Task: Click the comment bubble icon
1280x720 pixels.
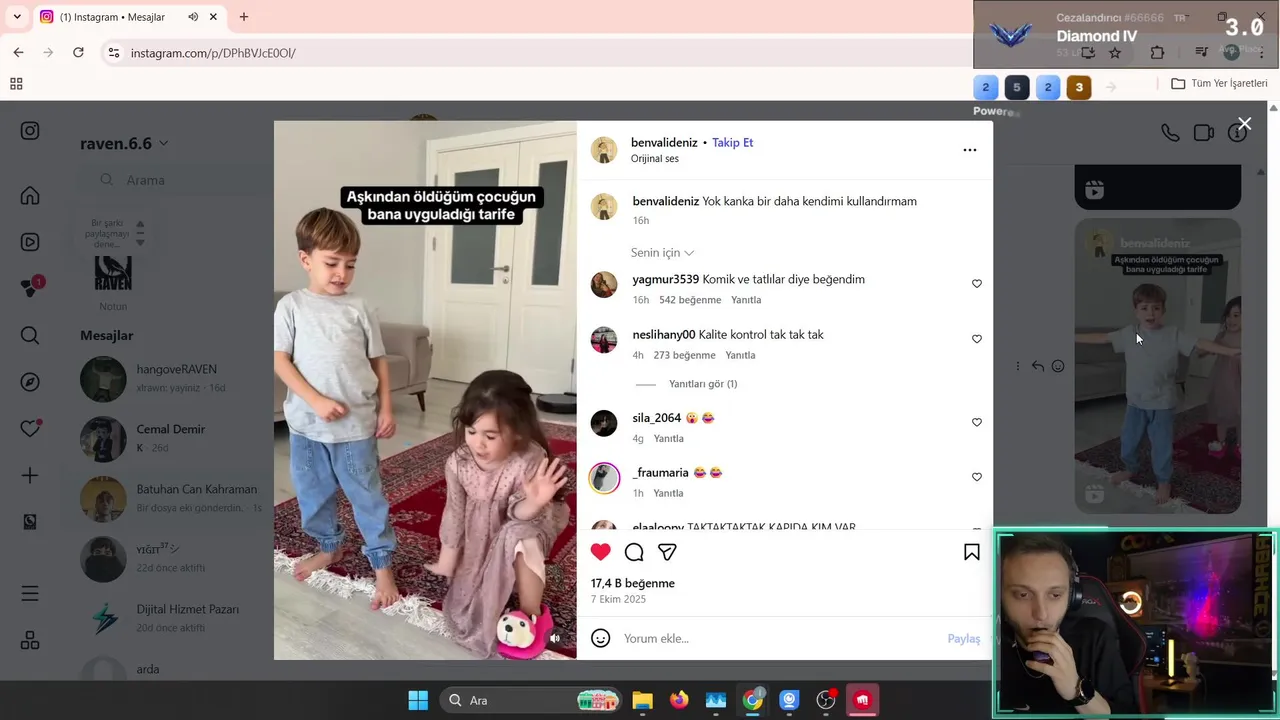Action: click(634, 552)
